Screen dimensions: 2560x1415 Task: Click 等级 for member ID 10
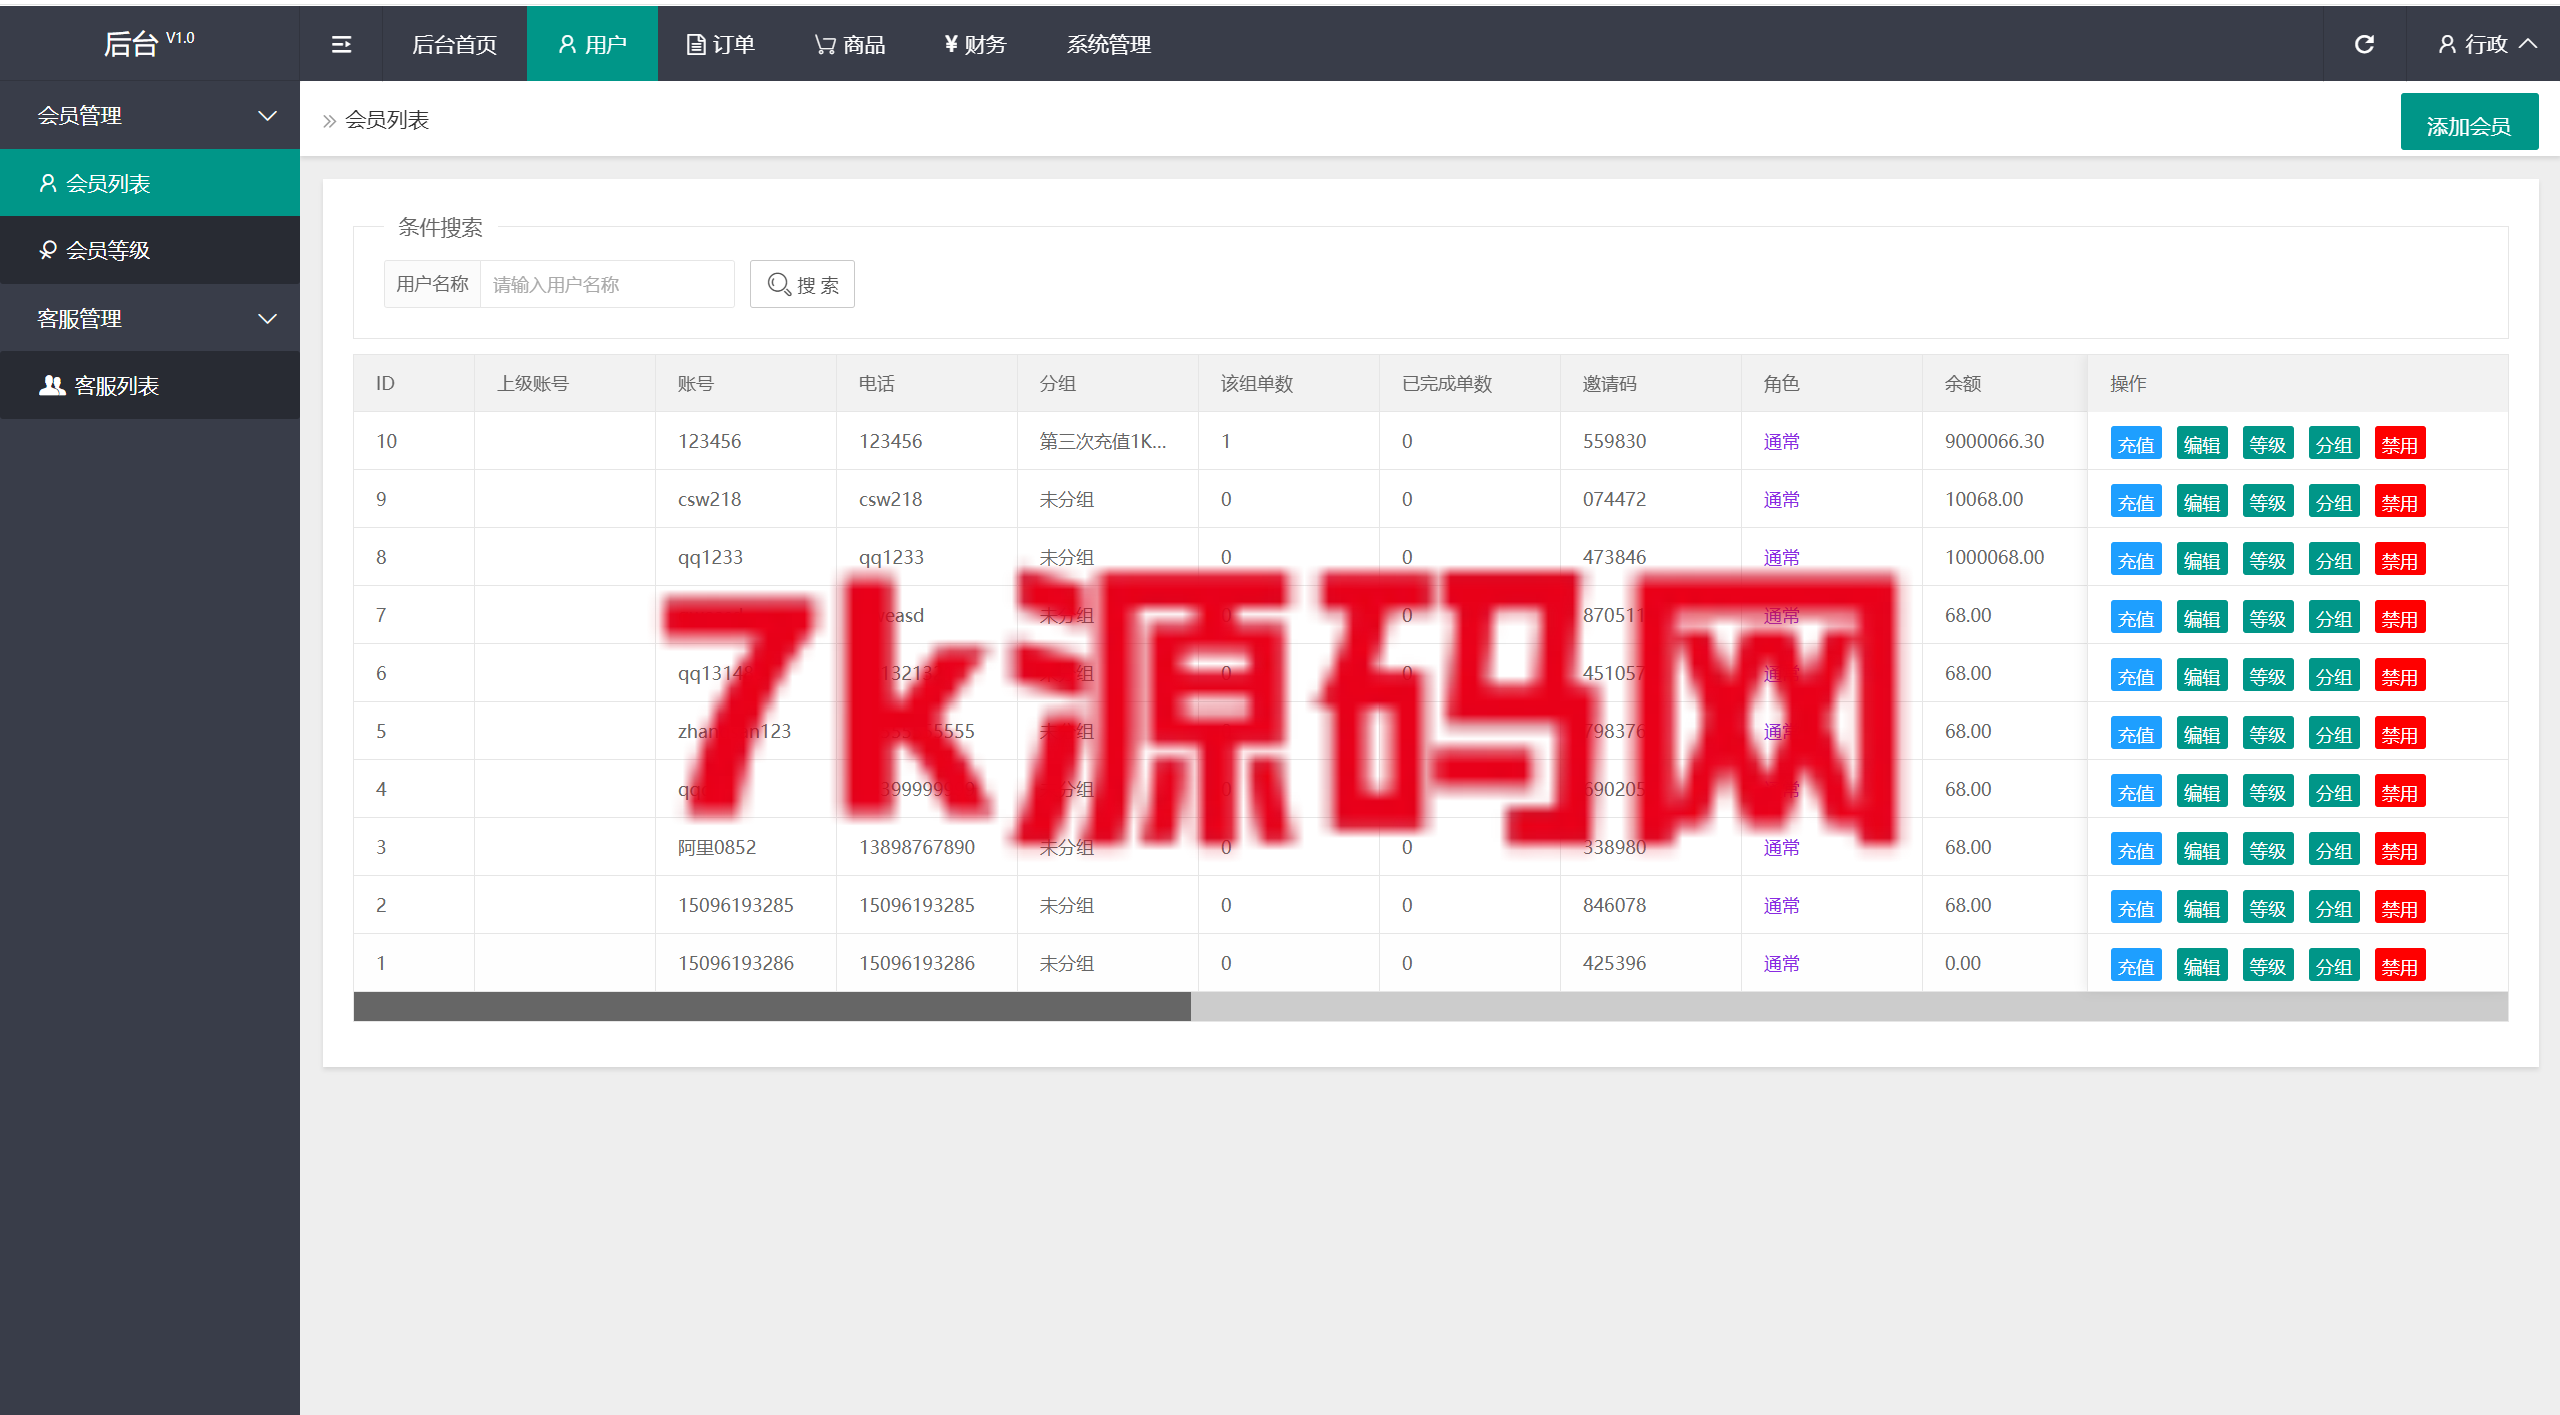(2268, 444)
